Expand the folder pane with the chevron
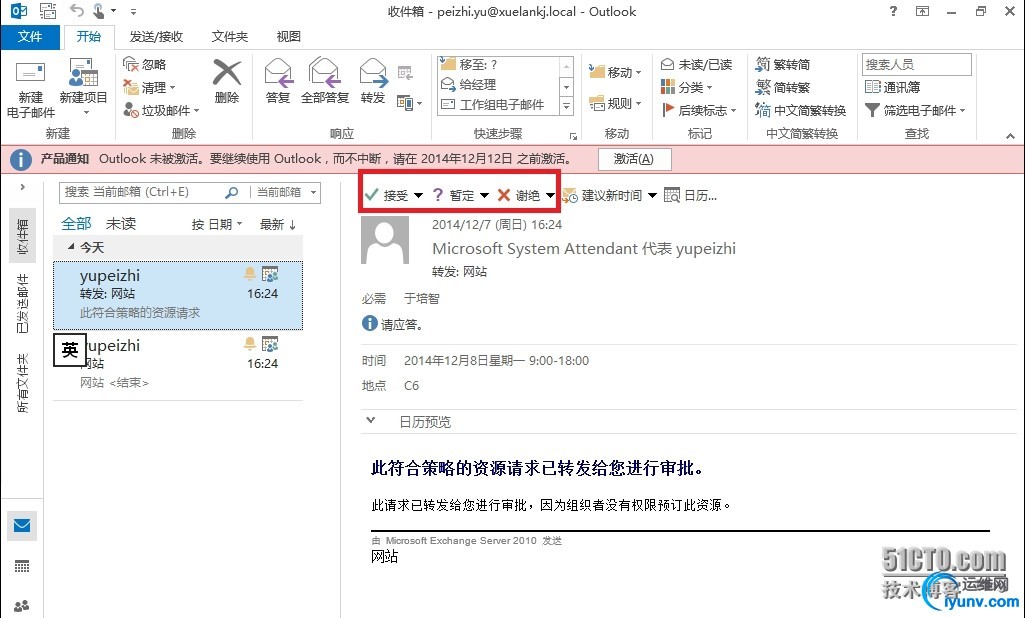This screenshot has height=618, width=1025. 23,187
